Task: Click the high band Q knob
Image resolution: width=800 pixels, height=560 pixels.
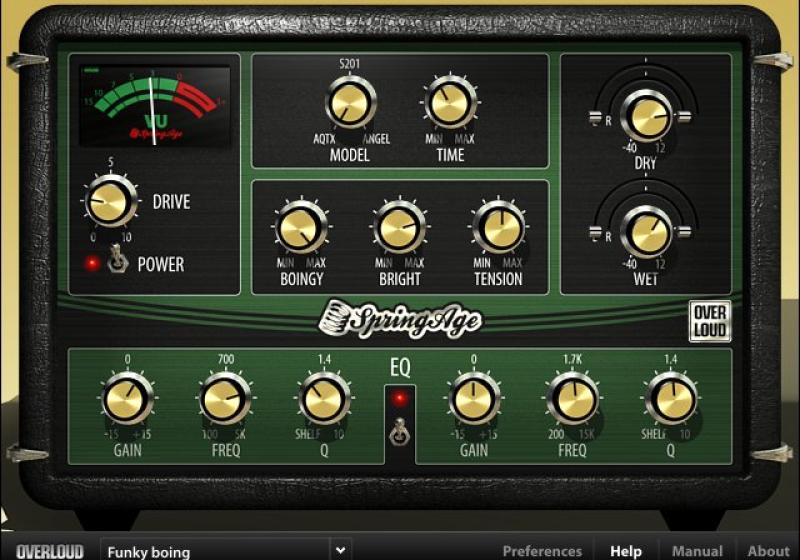Action: click(x=670, y=399)
